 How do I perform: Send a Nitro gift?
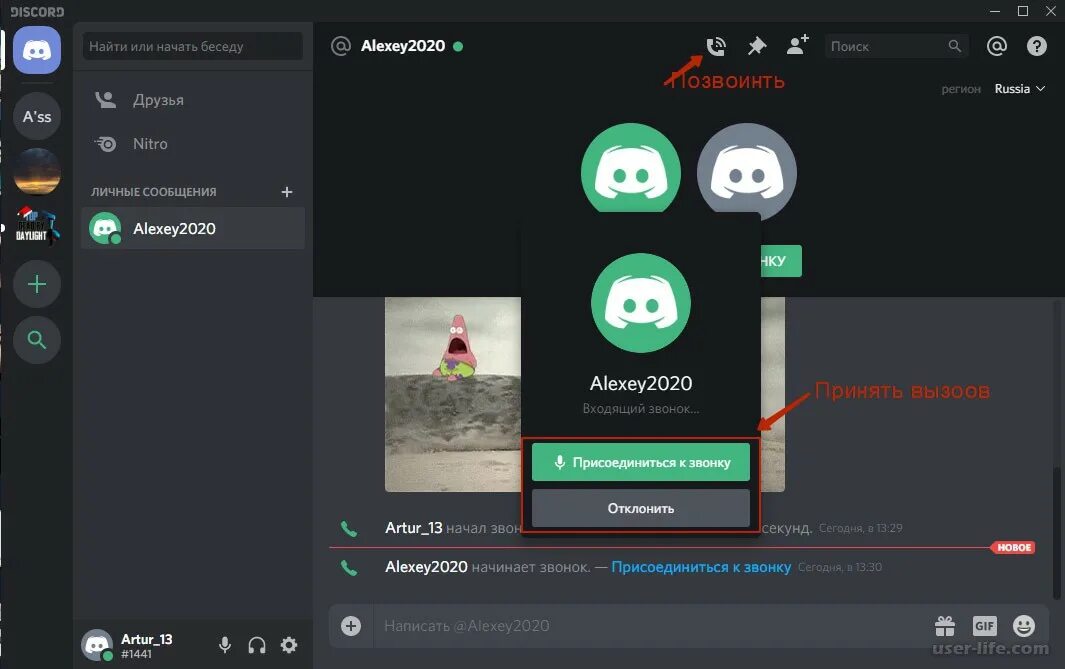tap(945, 626)
